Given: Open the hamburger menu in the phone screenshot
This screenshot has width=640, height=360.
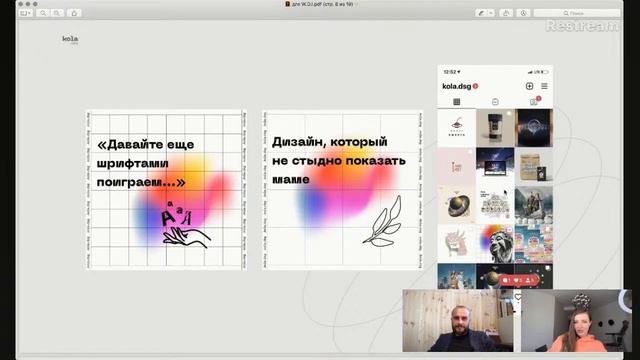Looking at the screenshot, I should coord(544,86).
